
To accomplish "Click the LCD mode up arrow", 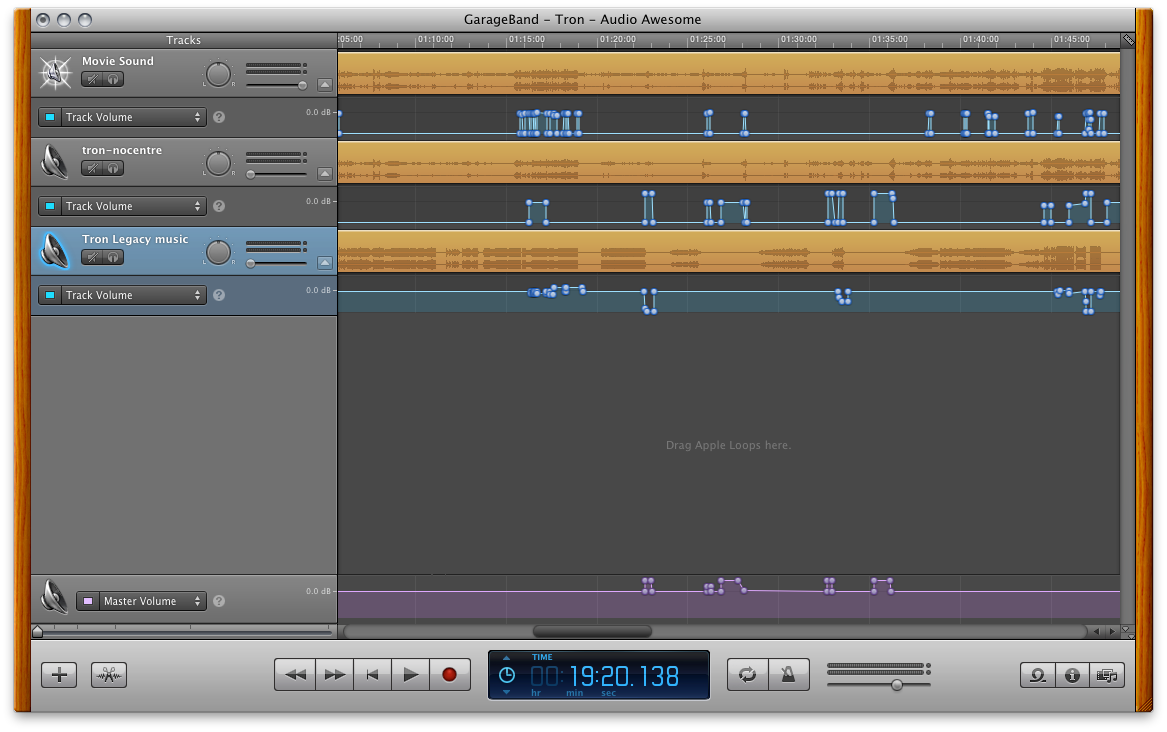I will [x=506, y=658].
